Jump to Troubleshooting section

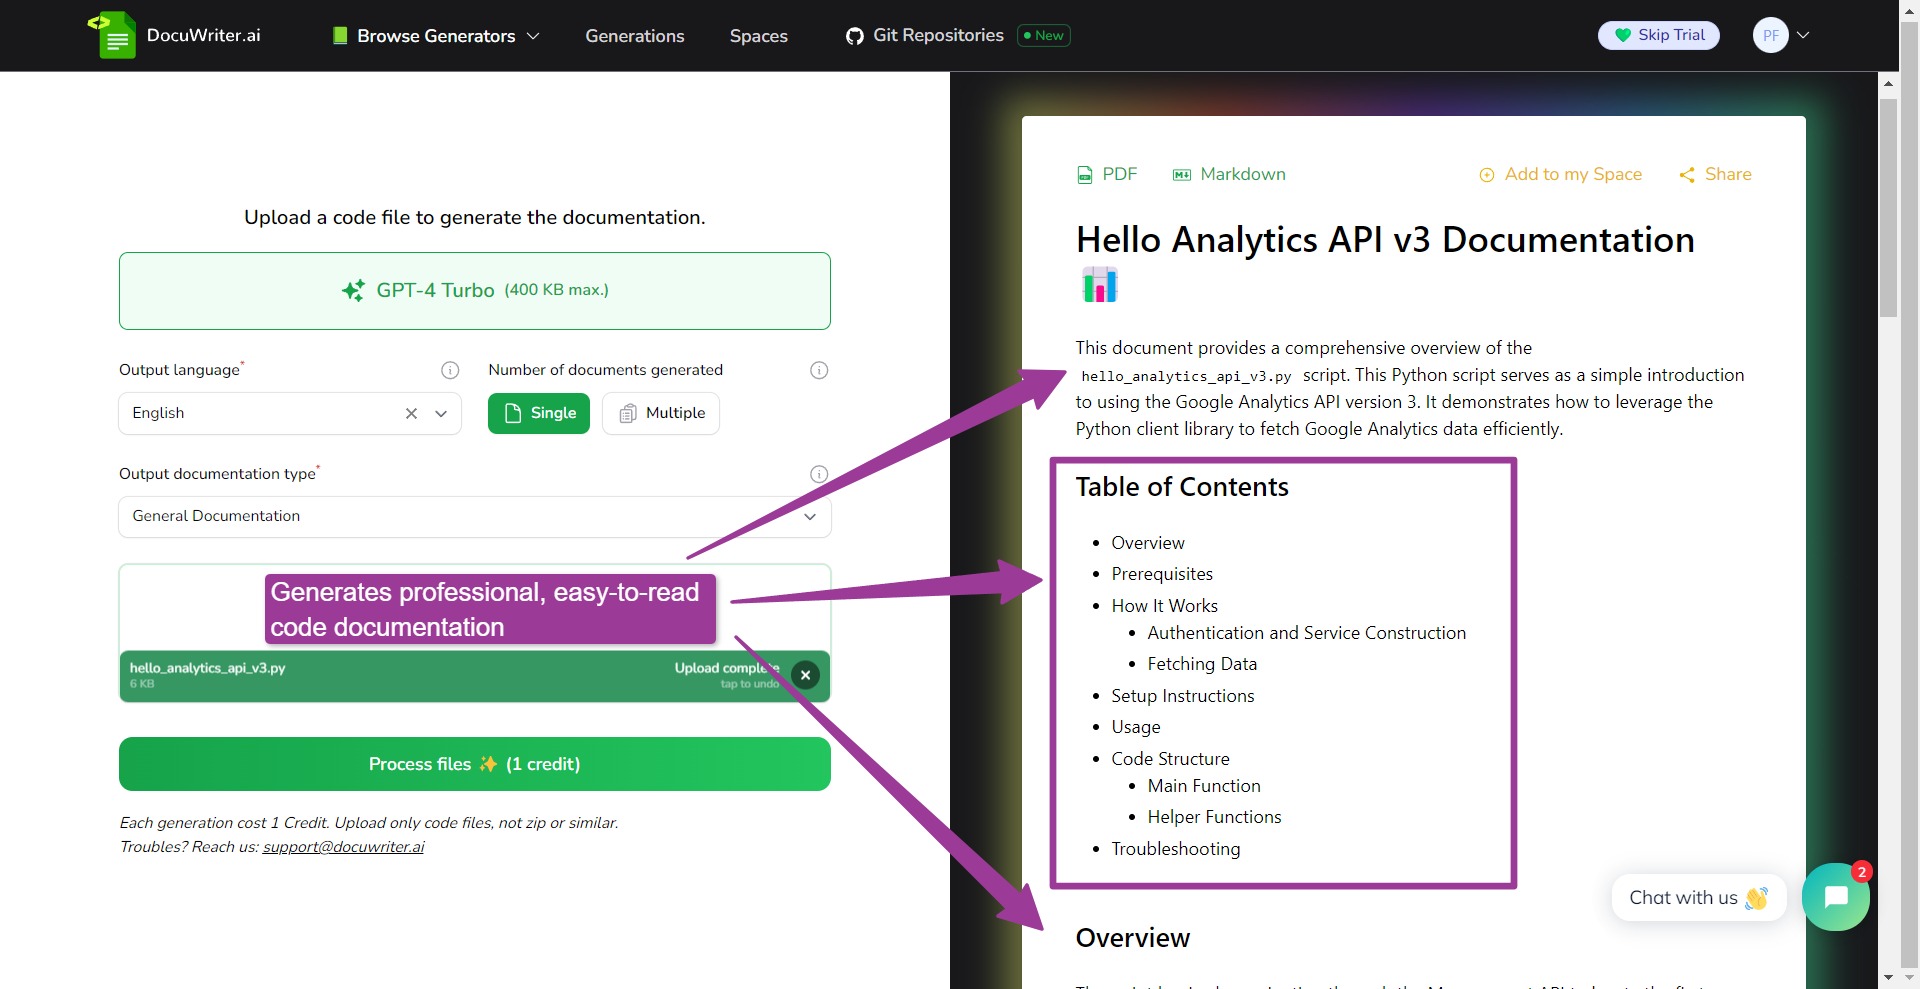1175,849
